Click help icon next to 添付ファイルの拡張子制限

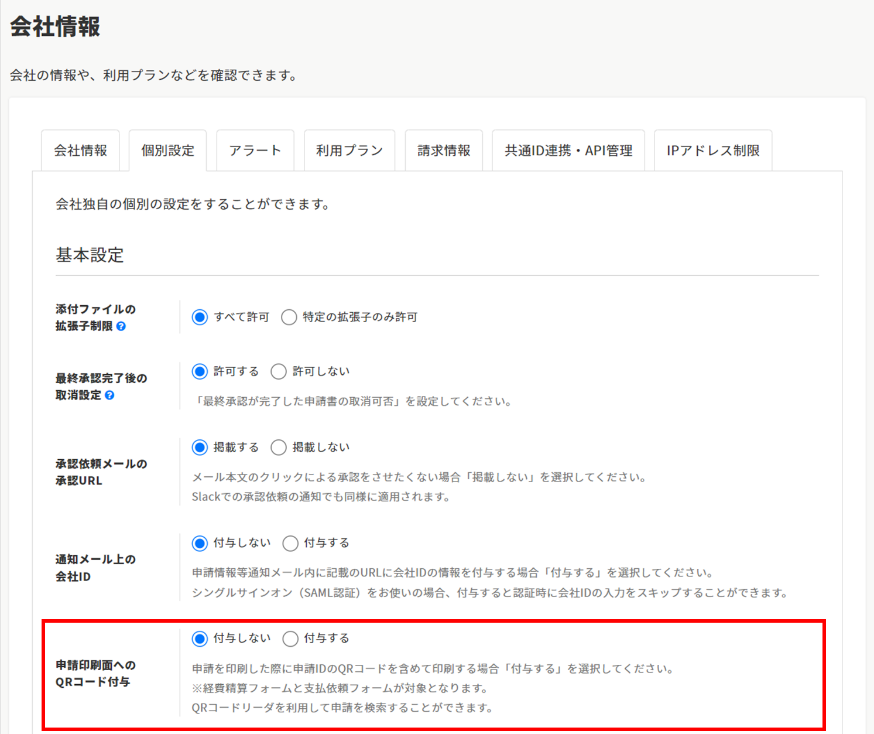click(x=121, y=326)
